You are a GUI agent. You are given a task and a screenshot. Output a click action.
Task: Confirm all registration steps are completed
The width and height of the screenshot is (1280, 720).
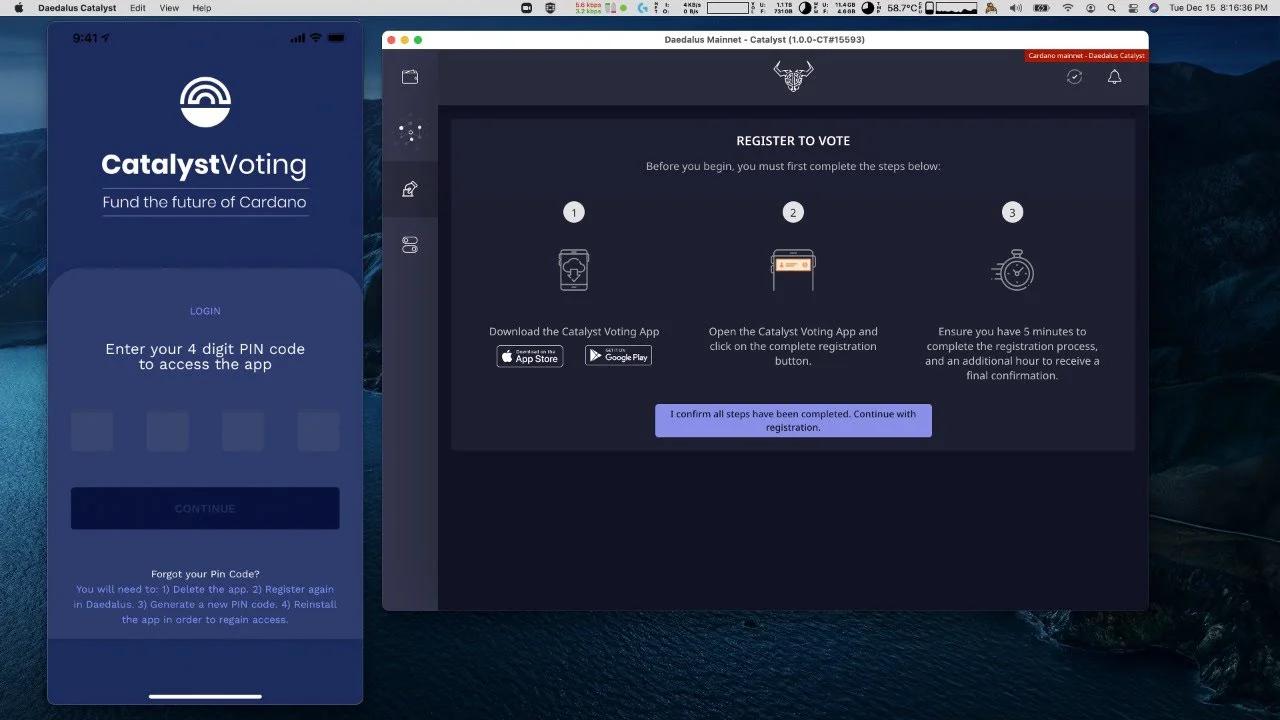[793, 420]
